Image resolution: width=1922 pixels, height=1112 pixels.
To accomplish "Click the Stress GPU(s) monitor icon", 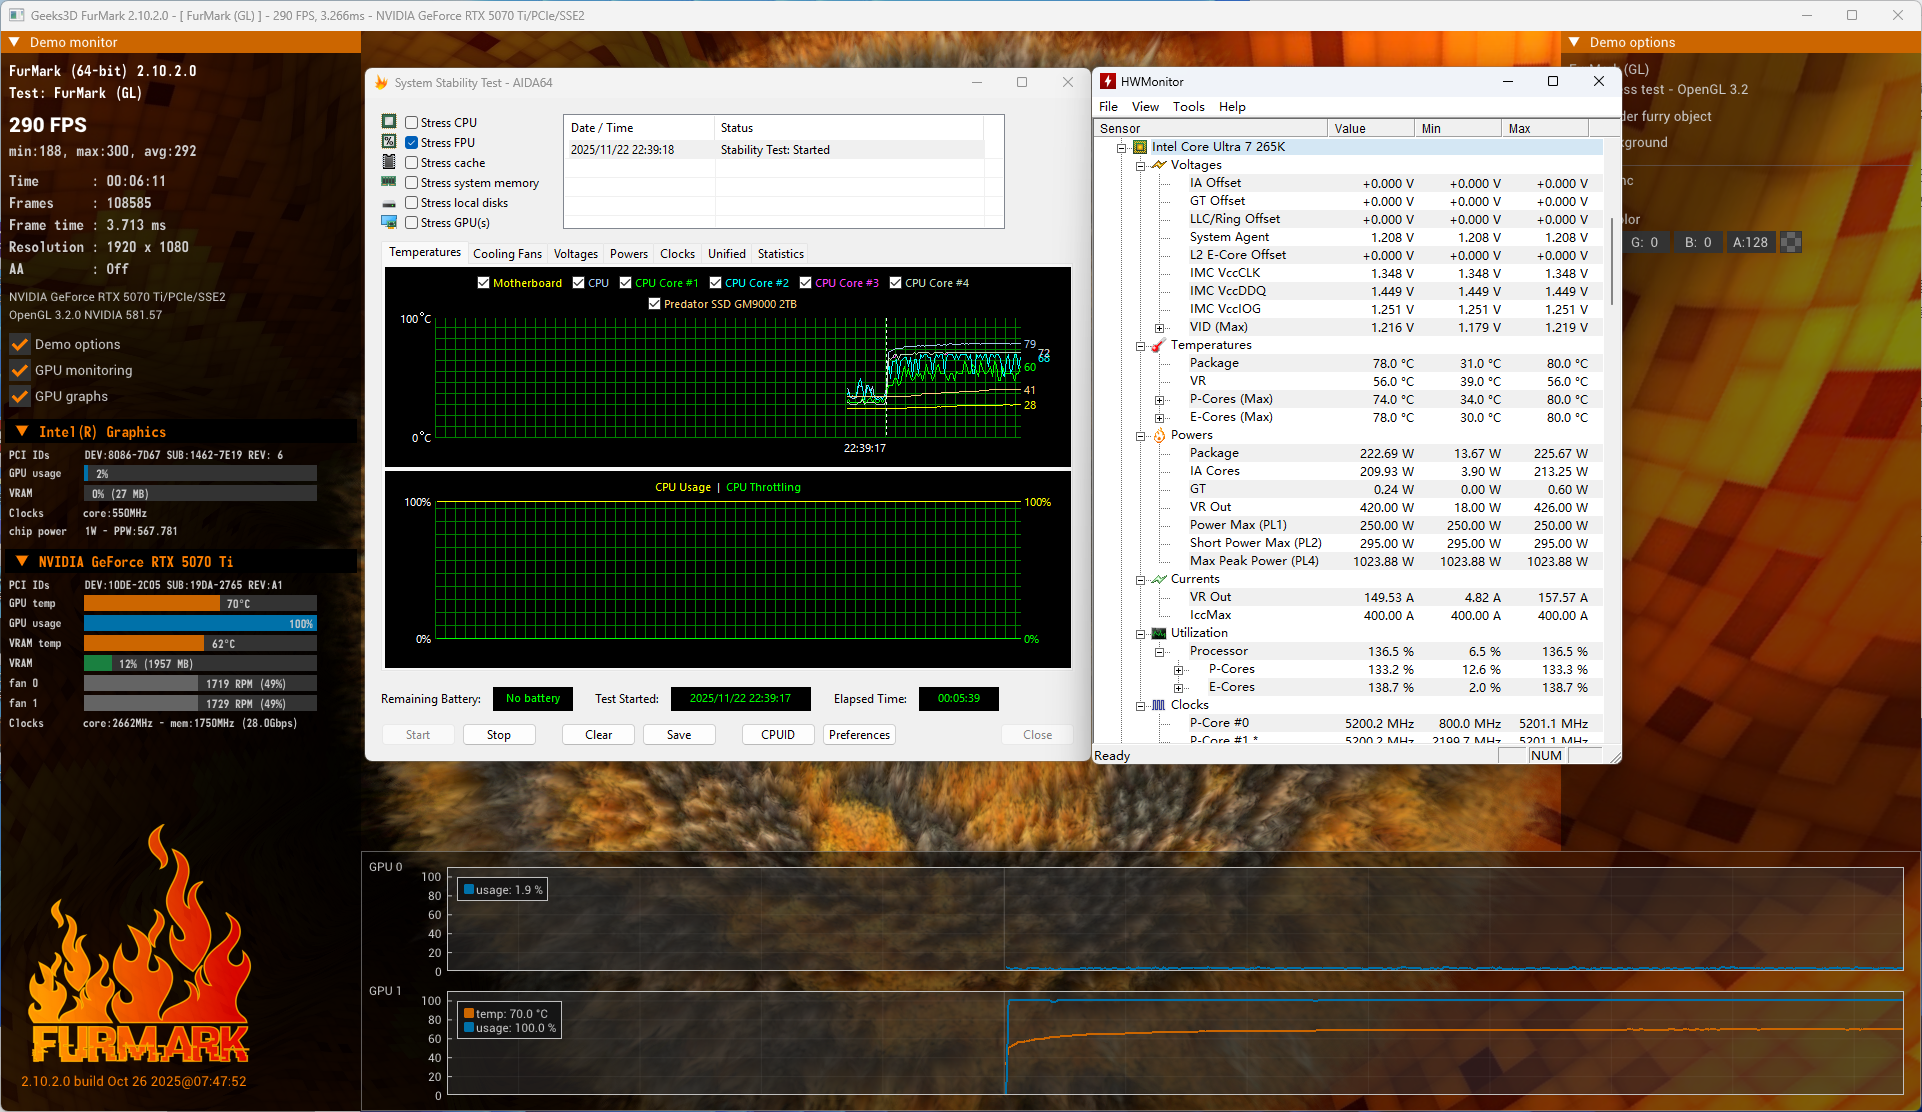I will 389,222.
